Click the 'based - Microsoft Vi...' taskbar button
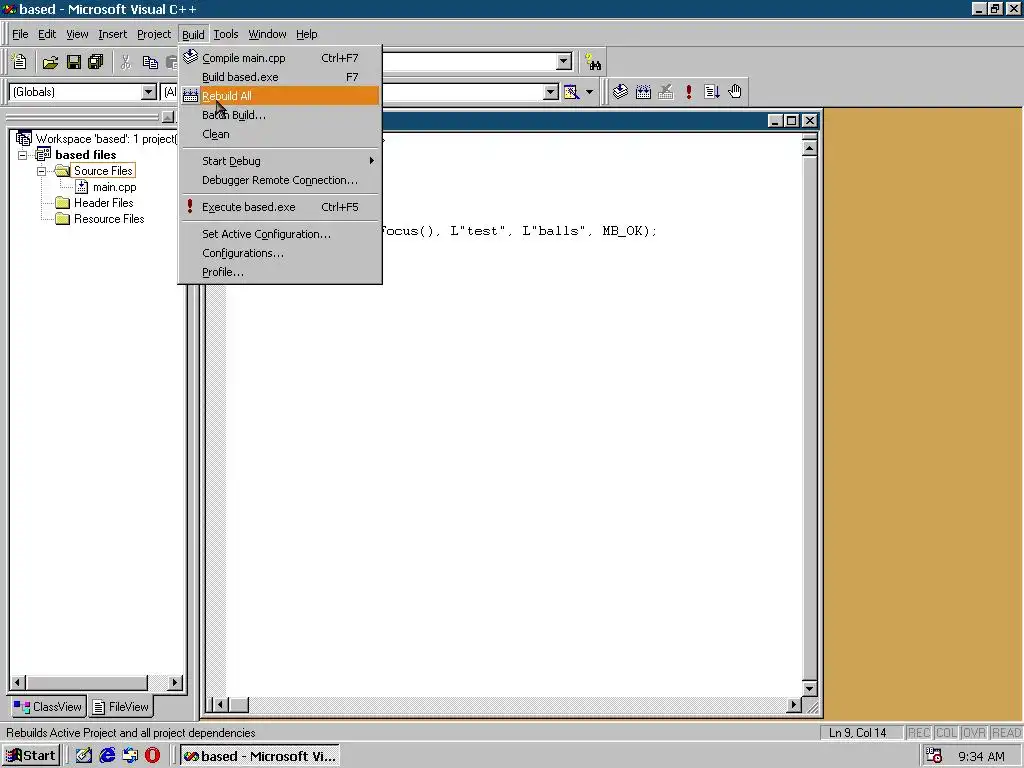The width and height of the screenshot is (1024, 768). tap(260, 756)
